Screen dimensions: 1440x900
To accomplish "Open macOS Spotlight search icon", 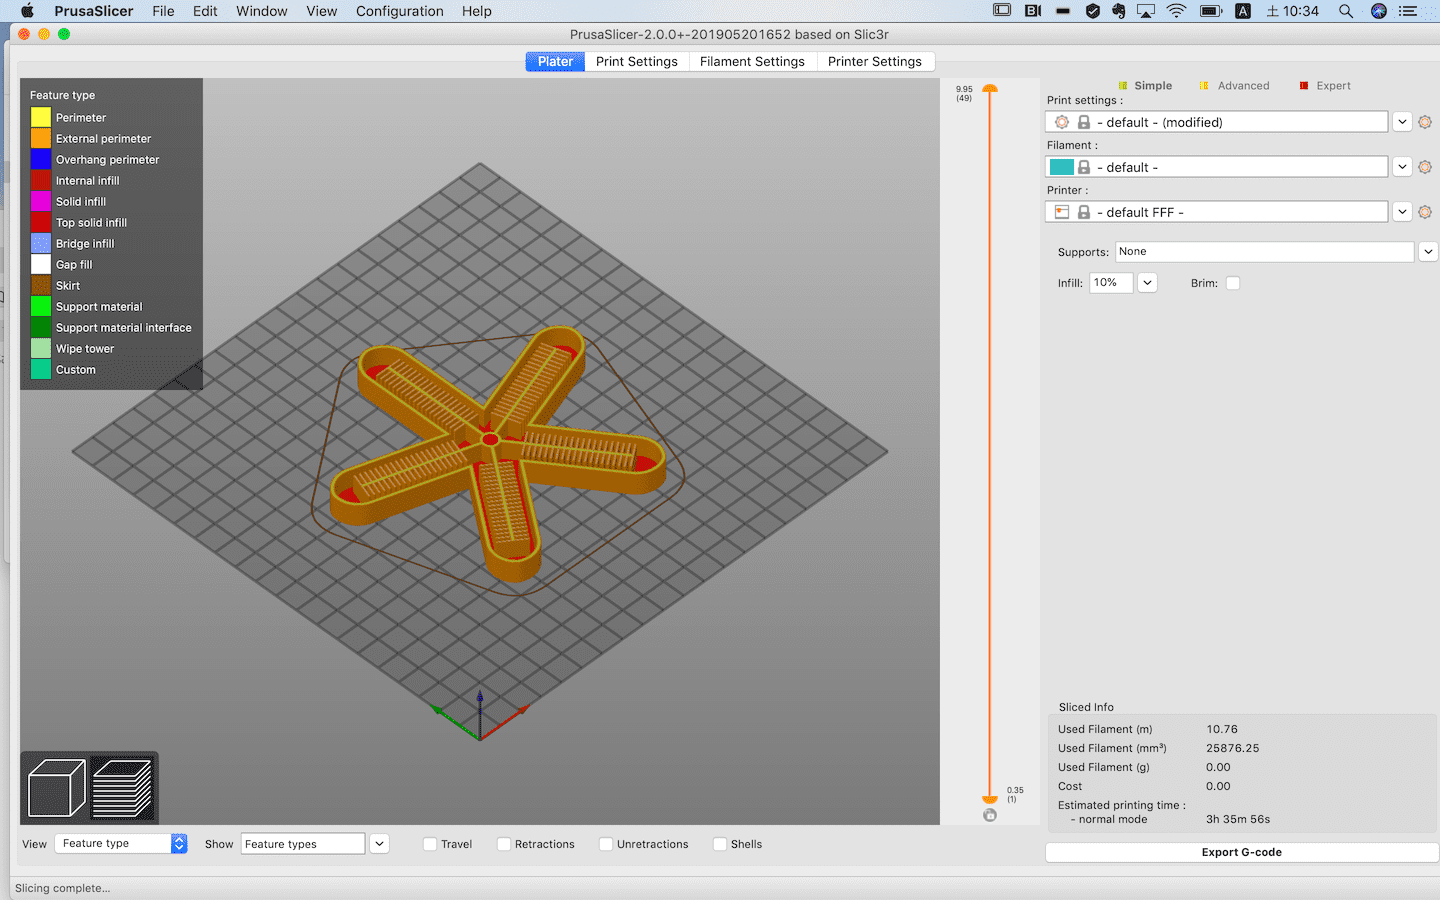I will [1346, 11].
